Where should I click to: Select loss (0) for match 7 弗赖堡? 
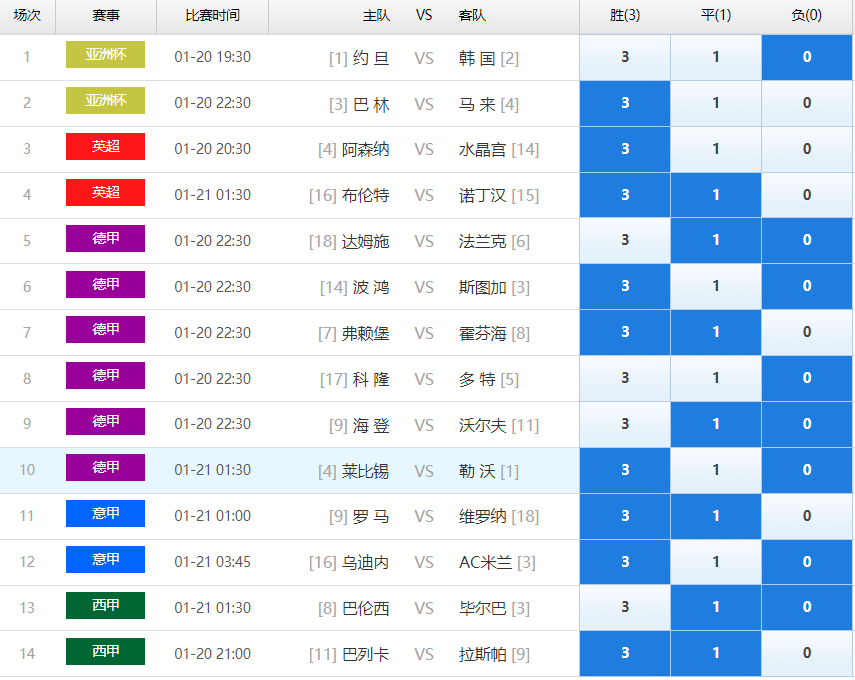point(807,332)
